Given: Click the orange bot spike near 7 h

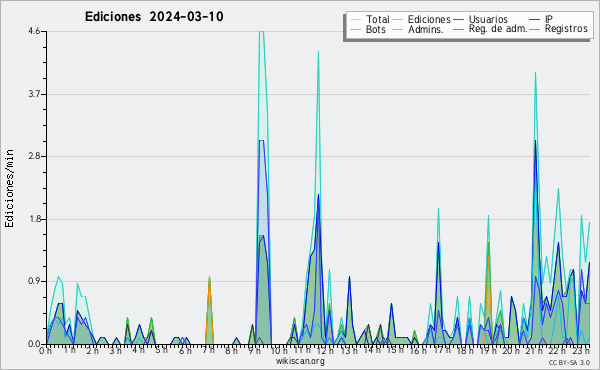Looking at the screenshot, I should click(209, 310).
